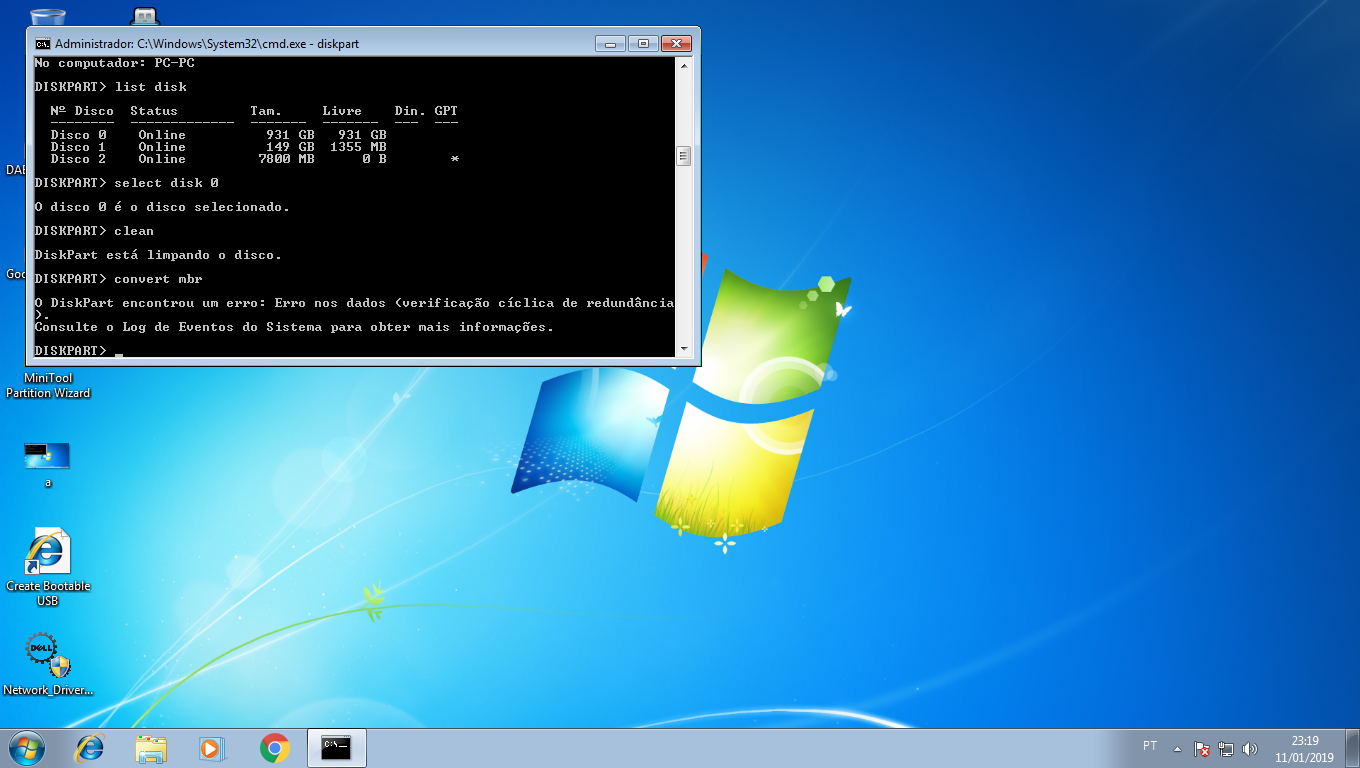Click the "No computador: PC-PC" line

(114, 63)
